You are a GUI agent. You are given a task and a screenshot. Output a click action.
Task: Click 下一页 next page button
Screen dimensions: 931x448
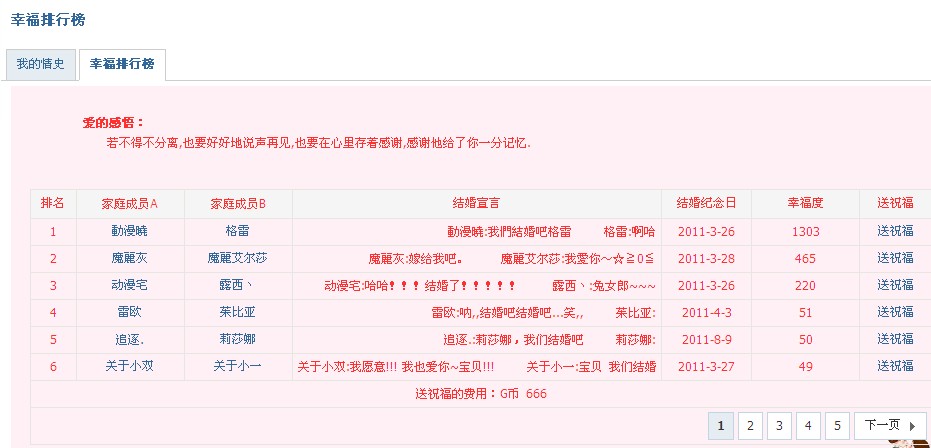[x=890, y=425]
